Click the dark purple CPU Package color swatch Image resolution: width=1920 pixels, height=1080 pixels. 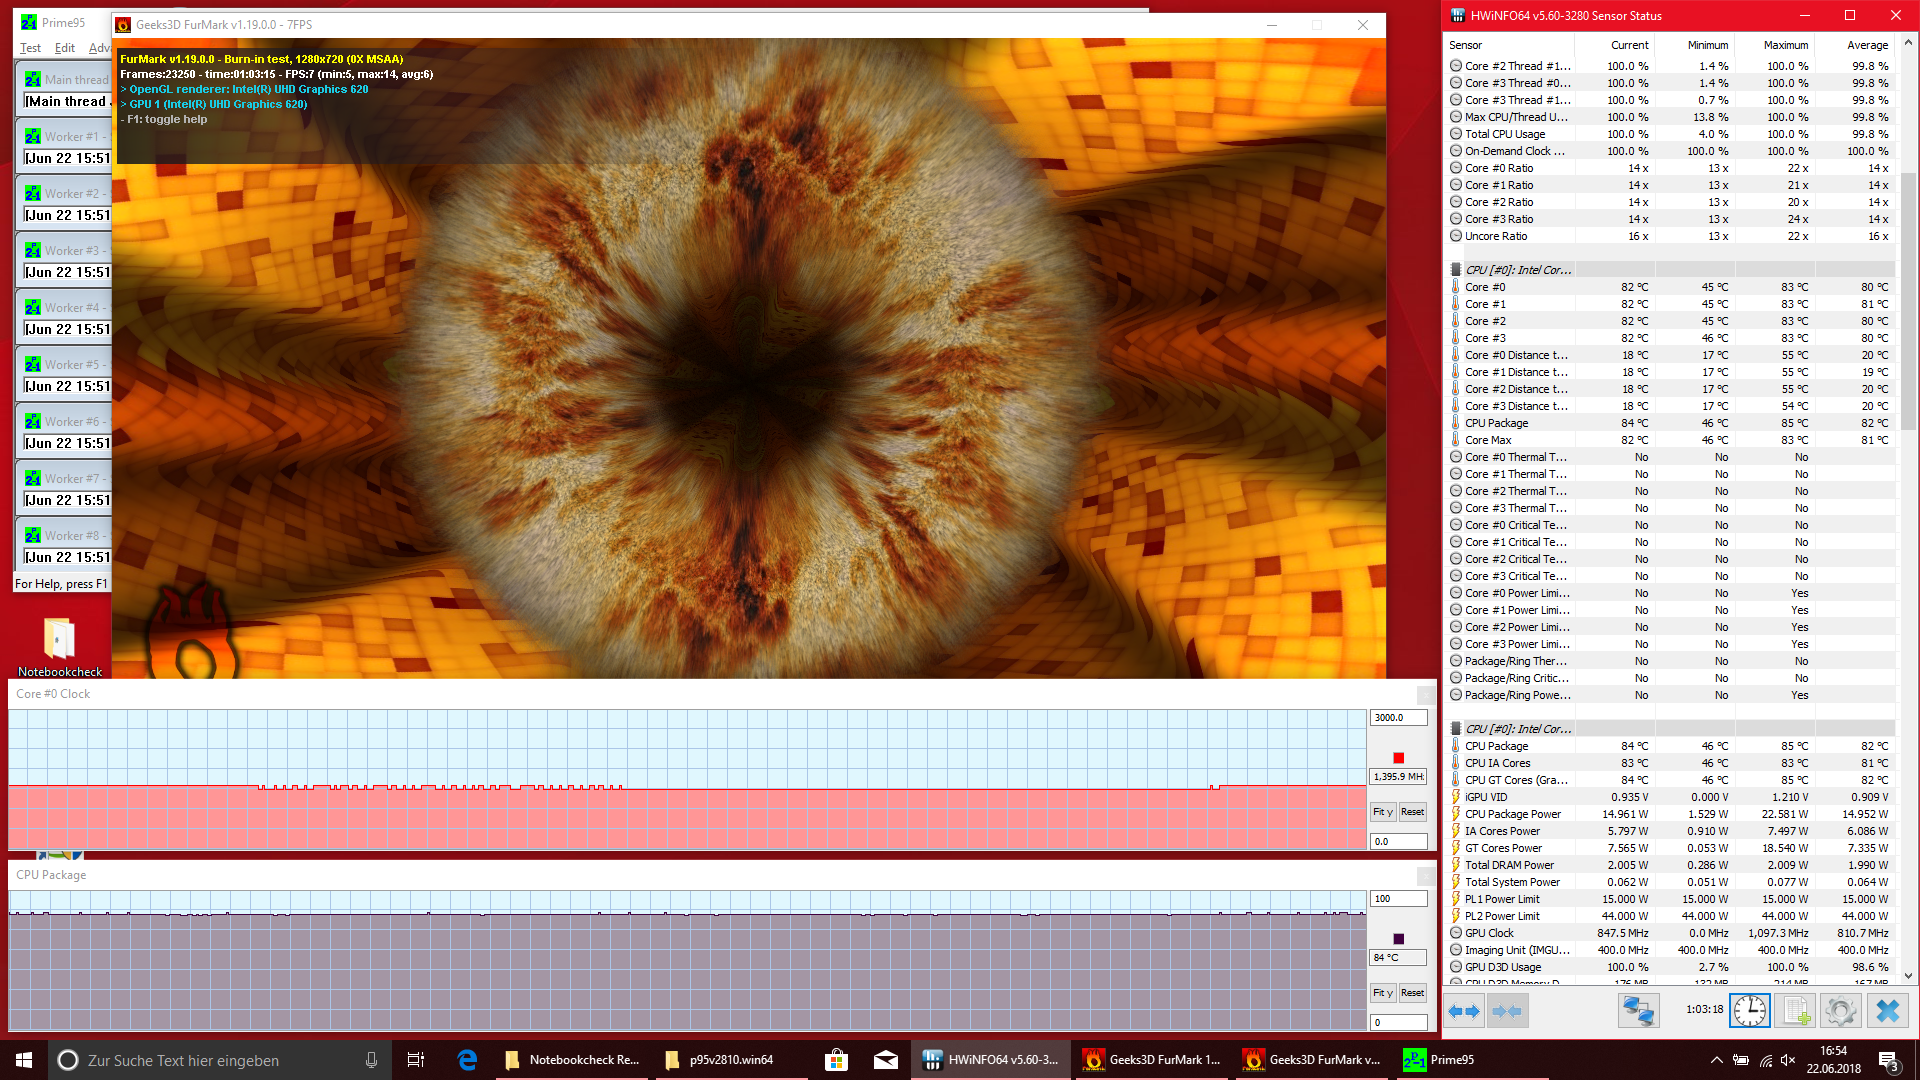pos(1398,939)
